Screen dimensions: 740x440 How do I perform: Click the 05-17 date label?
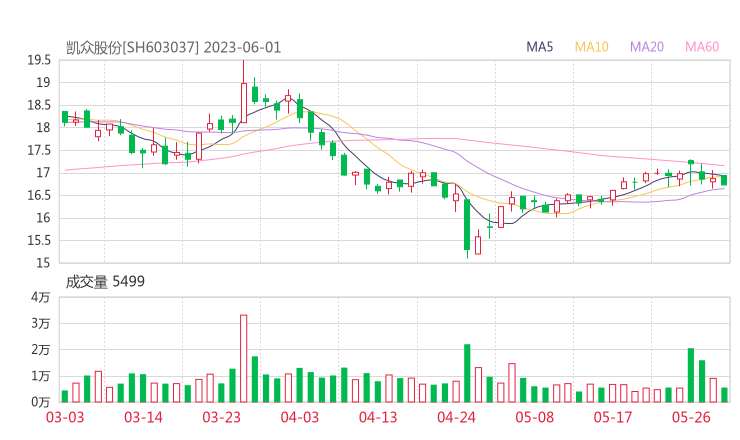coord(613,417)
